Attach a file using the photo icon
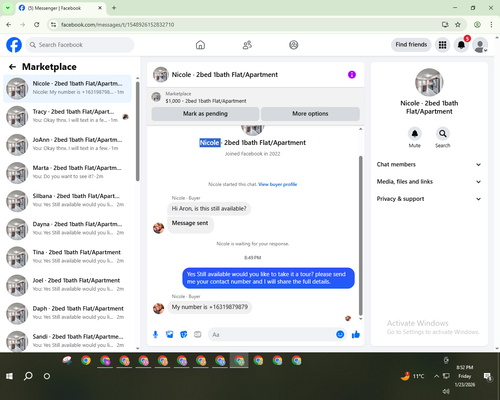Image resolution: width=500 pixels, height=400 pixels. pyautogui.click(x=170, y=334)
